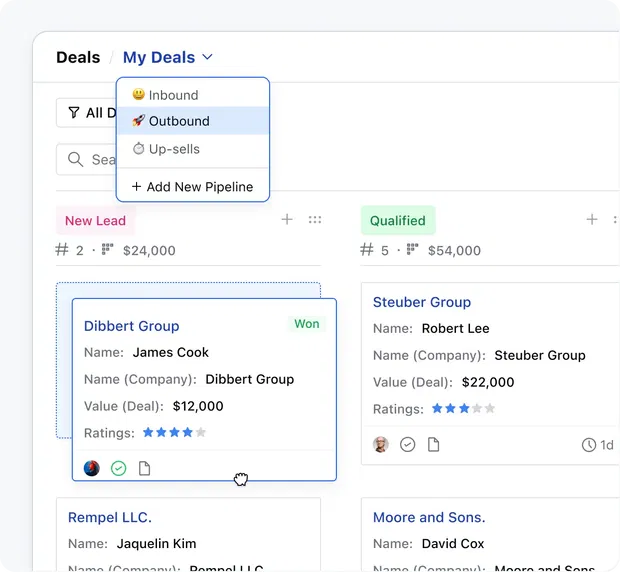620x572 pixels.
Task: Click the New Lead column drag handle
Action: click(x=315, y=219)
